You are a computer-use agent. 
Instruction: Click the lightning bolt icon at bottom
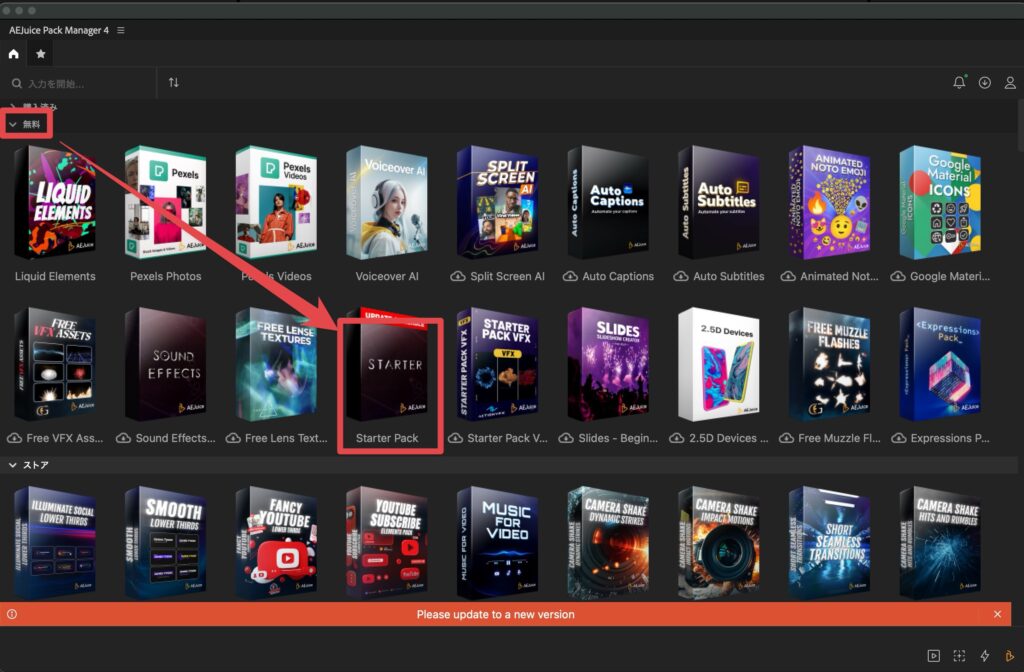coord(984,656)
